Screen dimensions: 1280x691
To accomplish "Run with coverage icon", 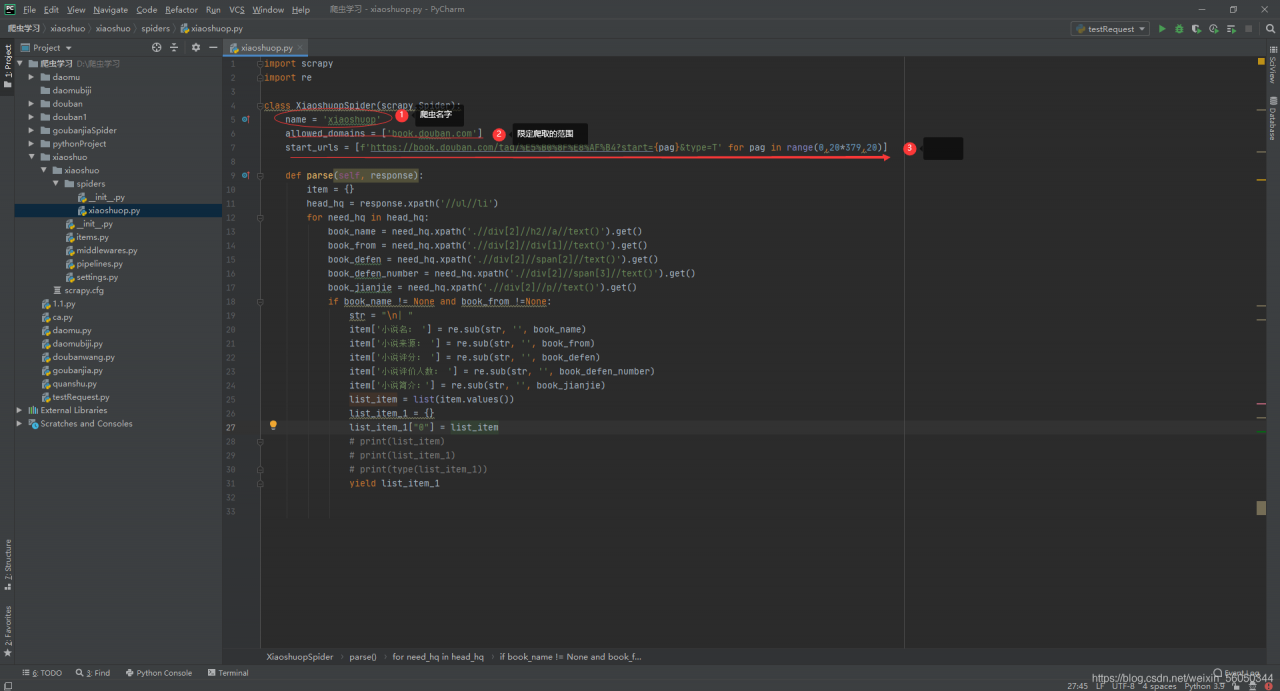I will (1197, 29).
